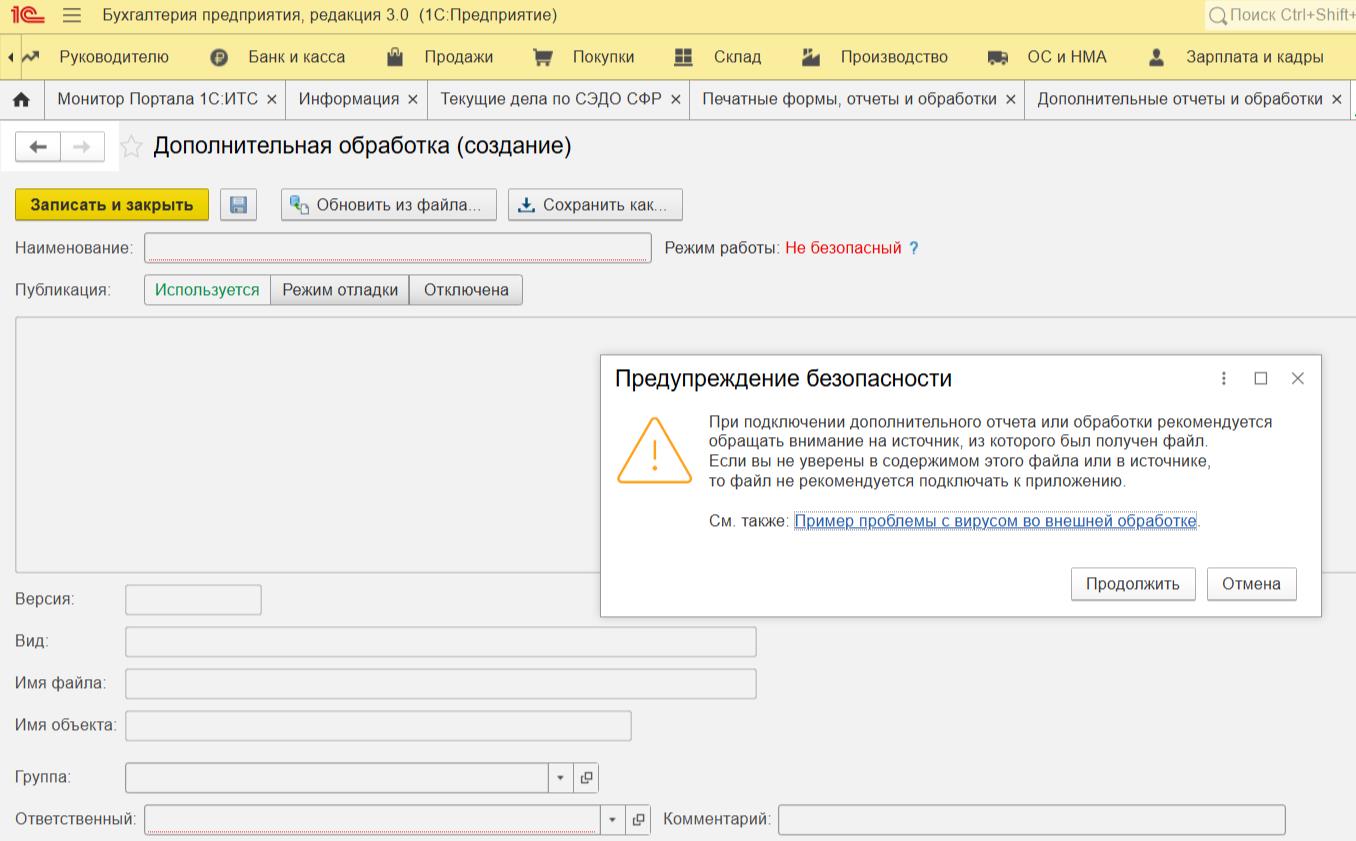The height and width of the screenshot is (841, 1356).
Task: Switch publication to Режим отладки
Action: 340,290
